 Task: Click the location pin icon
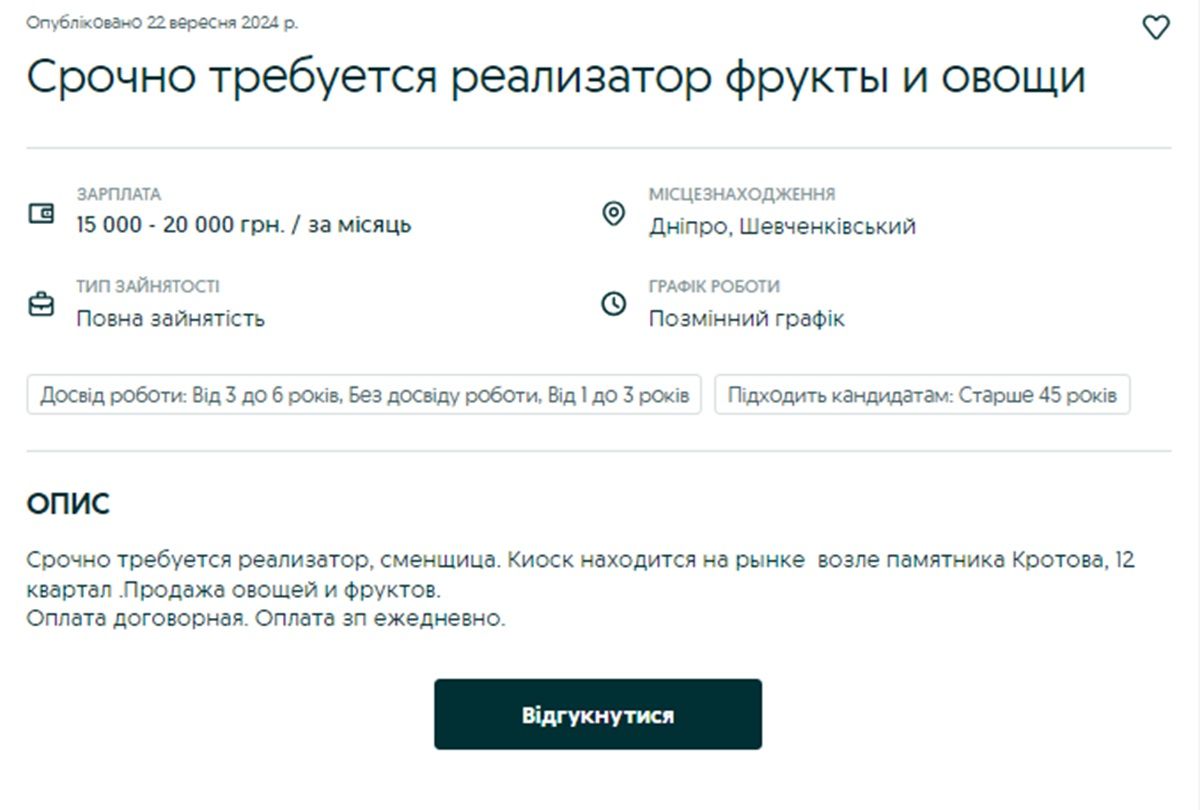click(x=613, y=213)
